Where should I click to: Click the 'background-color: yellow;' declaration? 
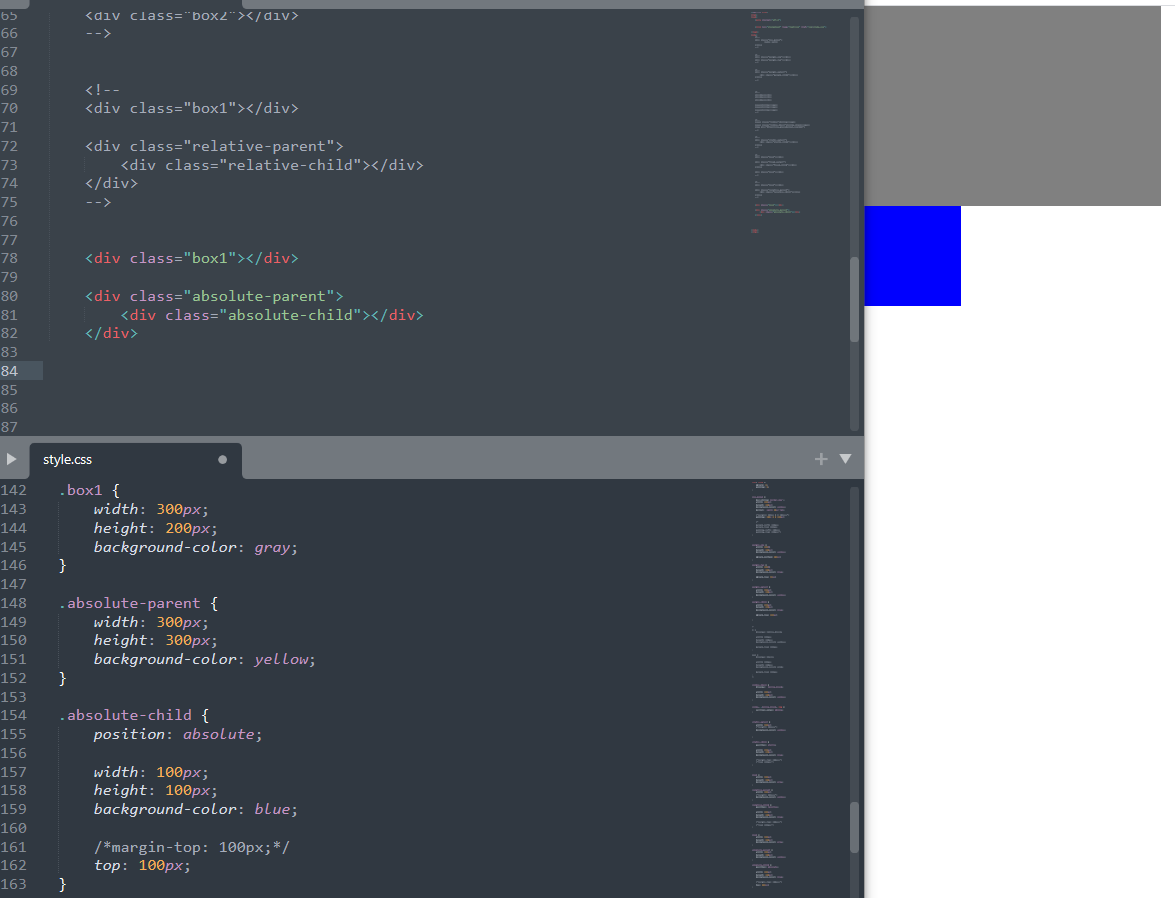click(205, 660)
